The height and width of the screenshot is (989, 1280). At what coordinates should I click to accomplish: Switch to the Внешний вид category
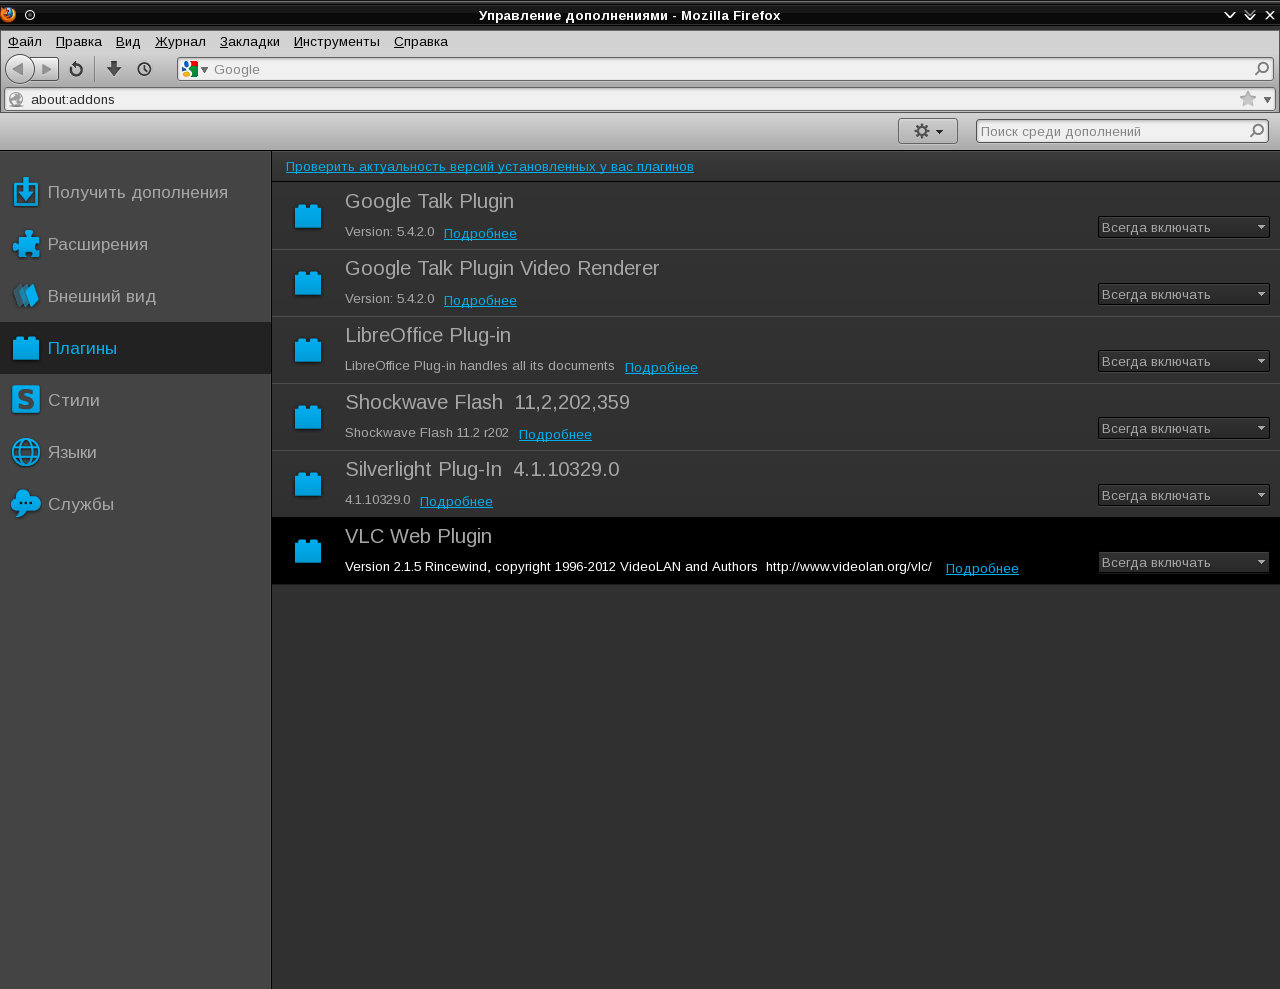pos(135,296)
